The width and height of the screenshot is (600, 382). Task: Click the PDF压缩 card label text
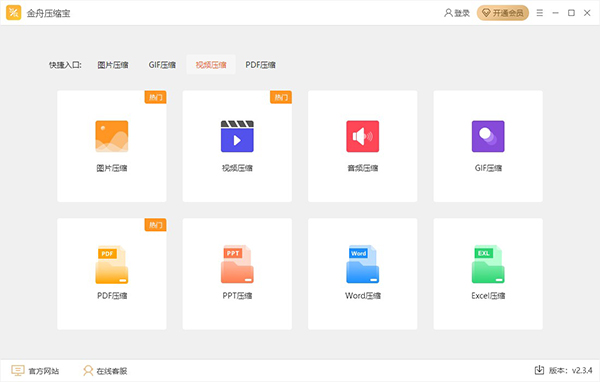pos(112,295)
